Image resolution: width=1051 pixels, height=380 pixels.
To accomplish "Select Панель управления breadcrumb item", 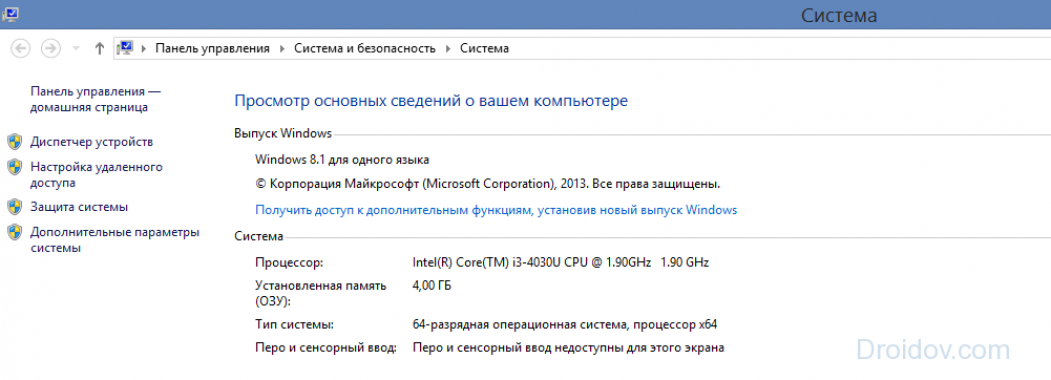I will (212, 48).
